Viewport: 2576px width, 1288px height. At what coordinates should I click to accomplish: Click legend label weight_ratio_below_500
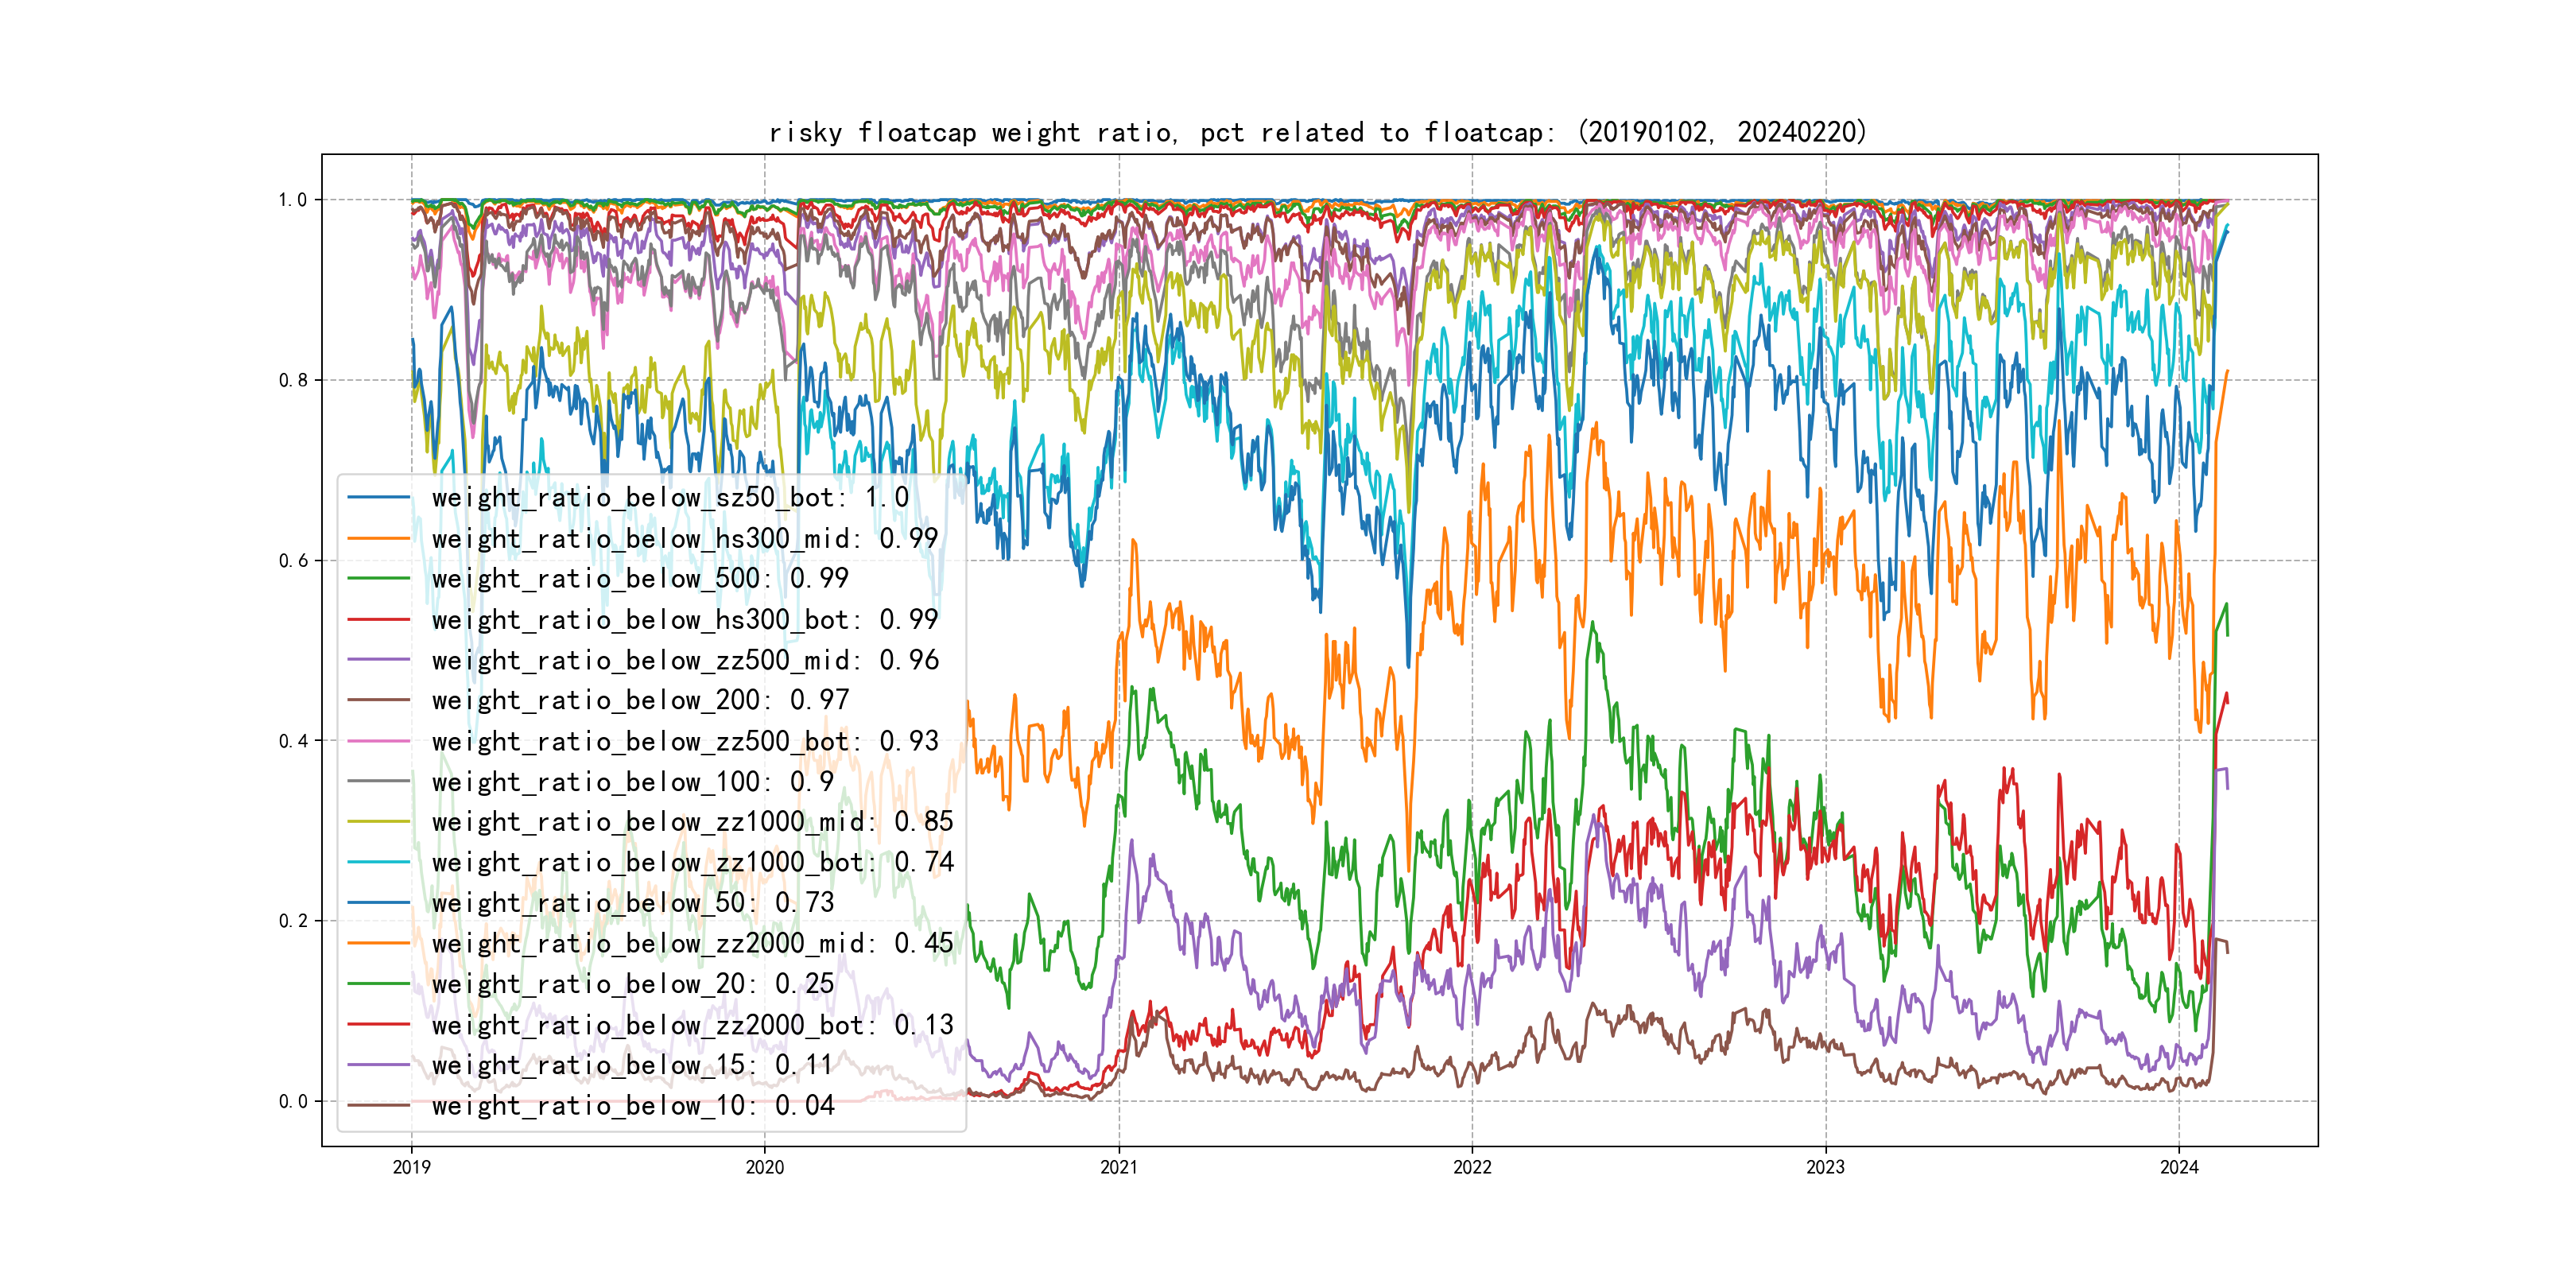point(639,578)
